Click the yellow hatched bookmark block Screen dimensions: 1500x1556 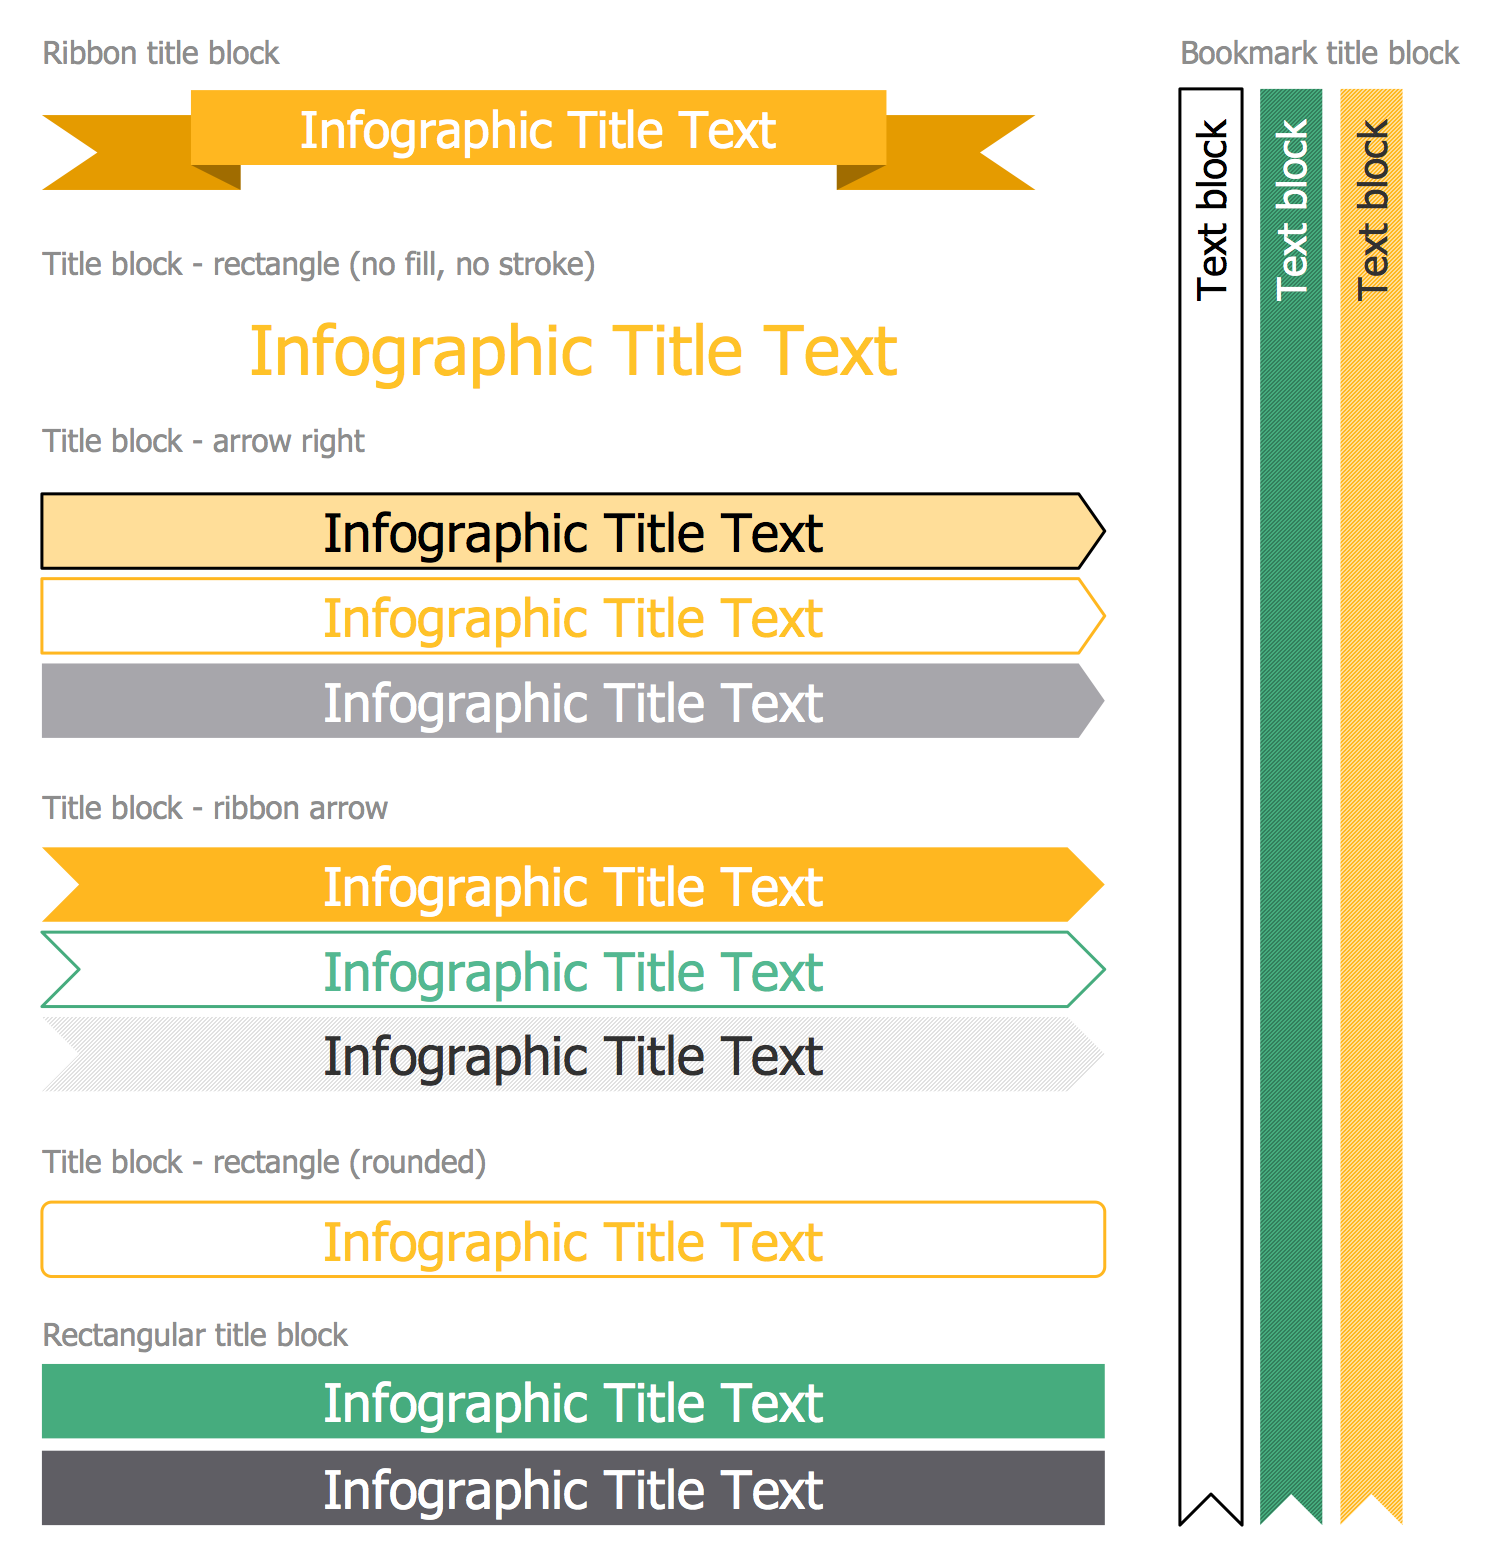point(1371,800)
